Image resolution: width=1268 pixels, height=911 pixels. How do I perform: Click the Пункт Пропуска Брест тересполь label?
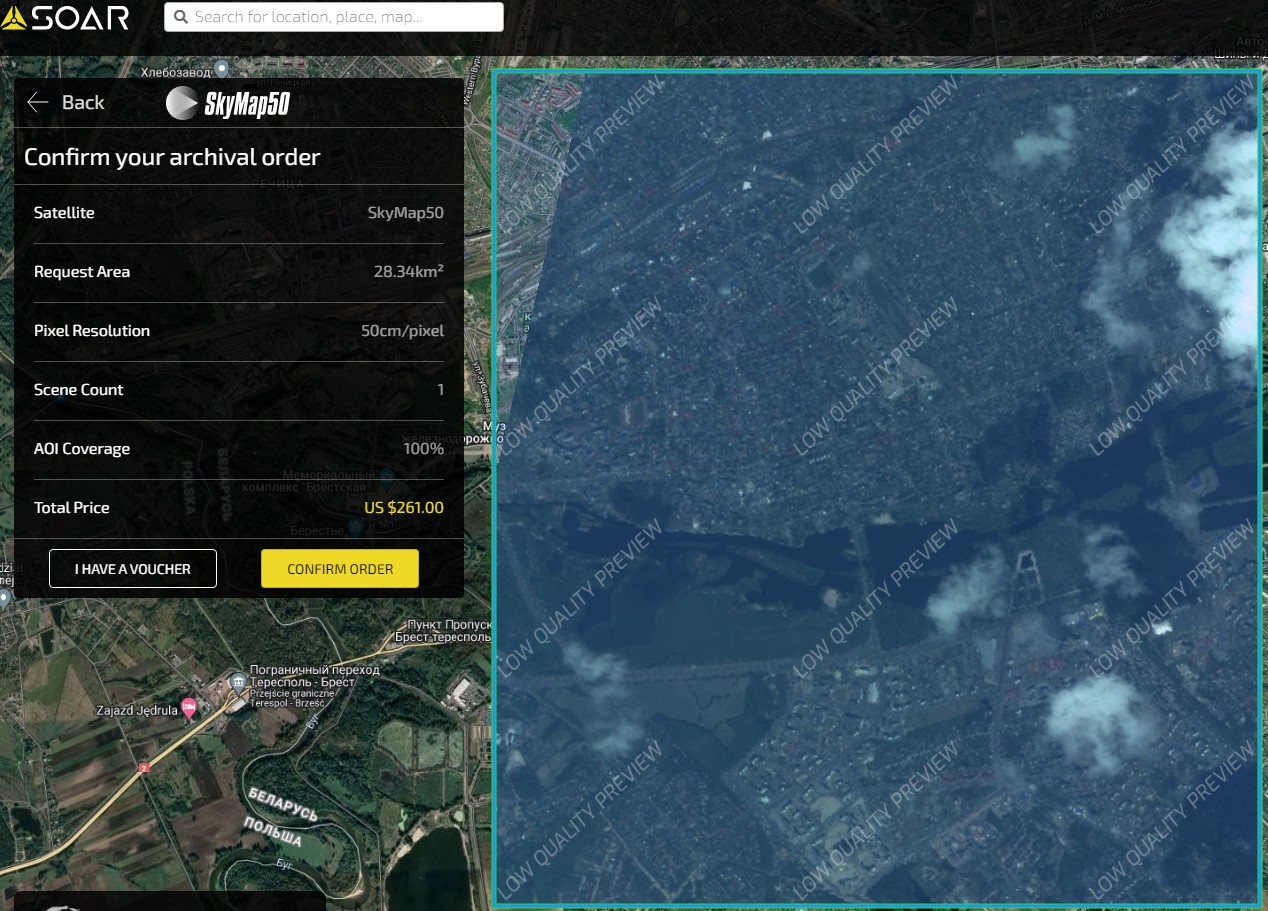442,630
